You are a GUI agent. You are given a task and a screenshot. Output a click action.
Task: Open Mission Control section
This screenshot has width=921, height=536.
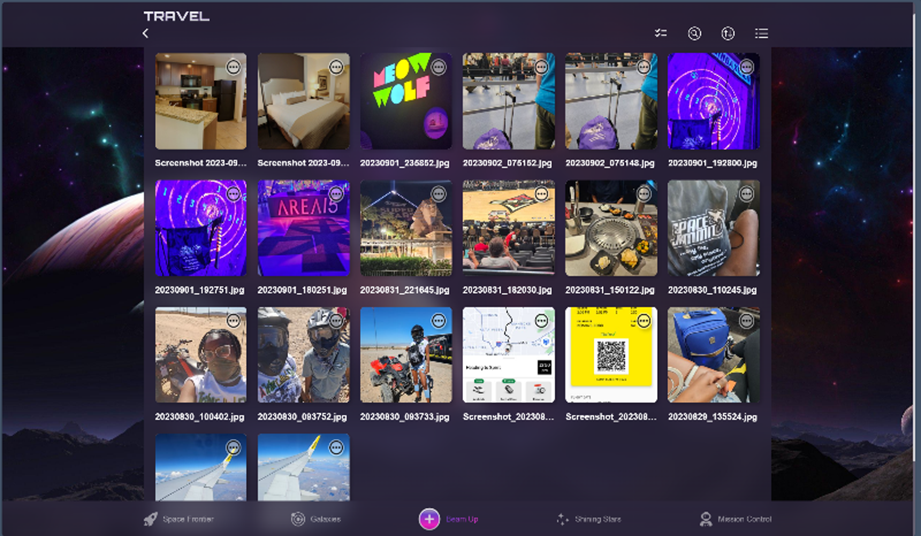click(736, 519)
